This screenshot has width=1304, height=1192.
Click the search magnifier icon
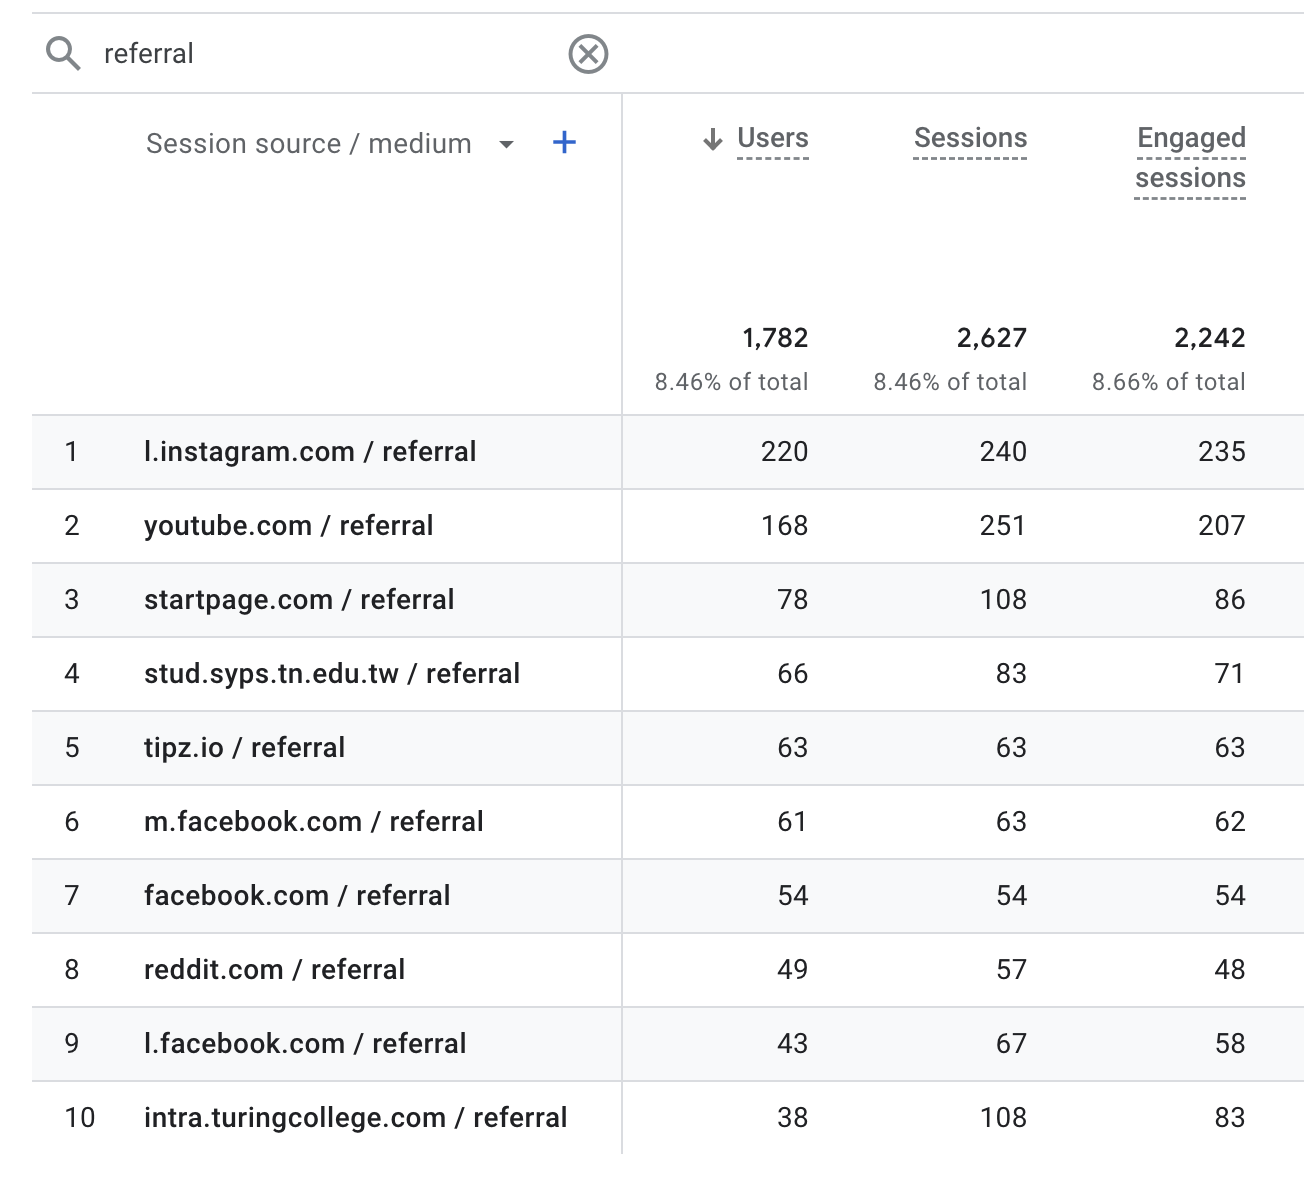[63, 53]
